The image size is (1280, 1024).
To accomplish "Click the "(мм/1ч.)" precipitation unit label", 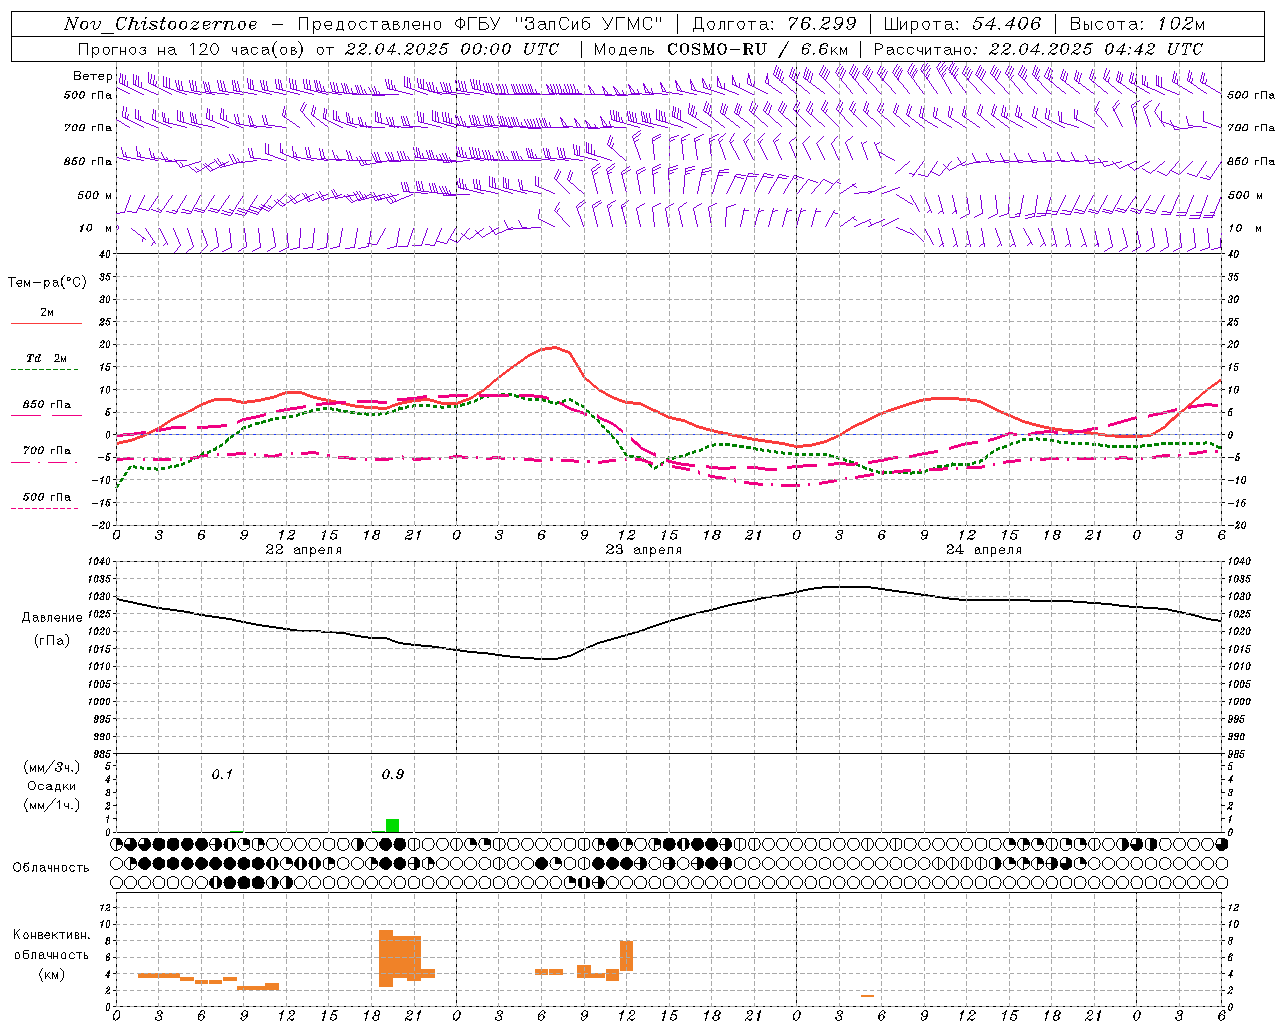I will pyautogui.click(x=52, y=805).
